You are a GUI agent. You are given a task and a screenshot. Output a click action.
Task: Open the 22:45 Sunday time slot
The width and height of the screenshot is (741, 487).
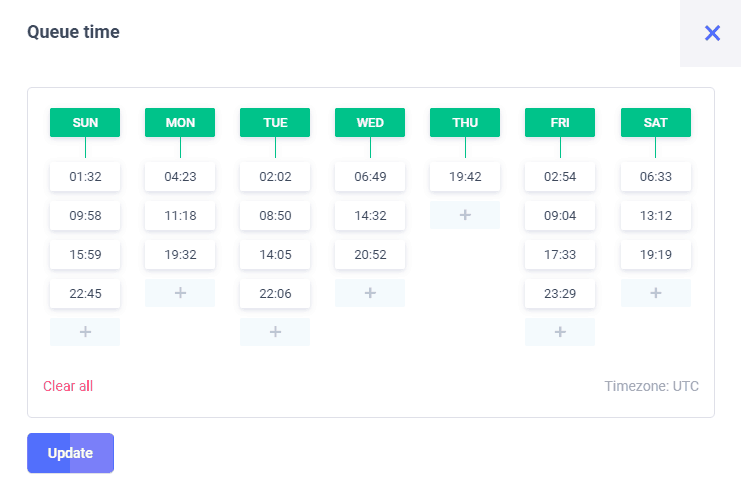(x=85, y=293)
